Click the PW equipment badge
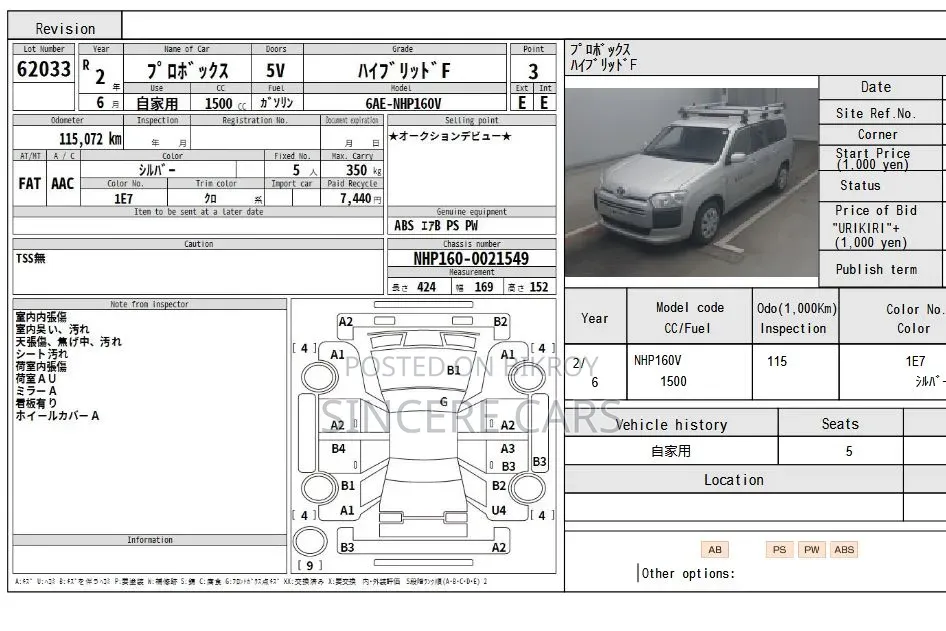The image size is (946, 631). click(x=812, y=550)
